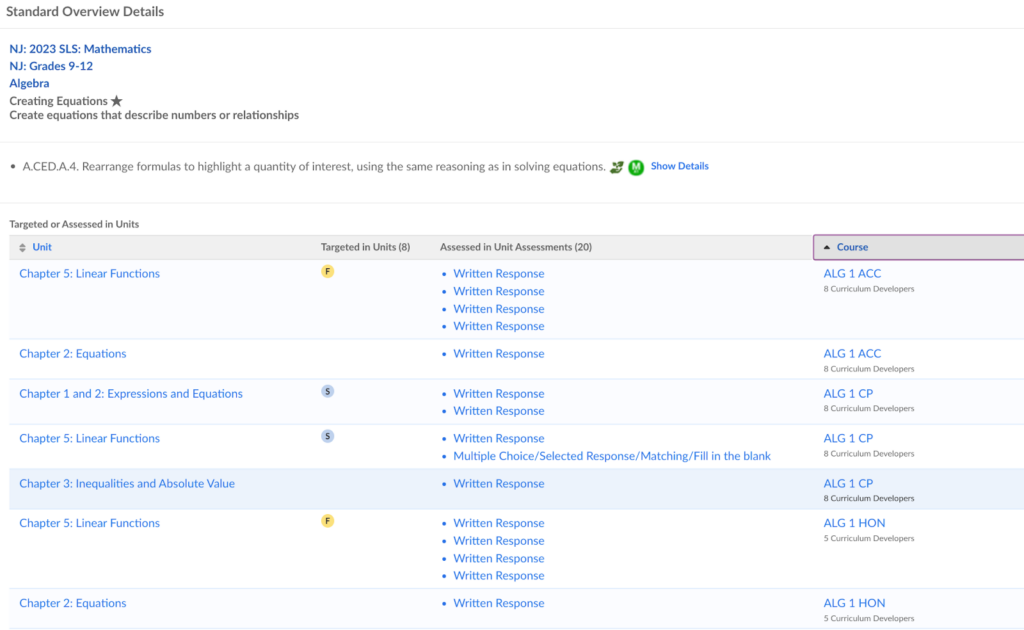Image resolution: width=1024 pixels, height=630 pixels.
Task: Toggle sort order on Course column header
Action: tap(852, 247)
